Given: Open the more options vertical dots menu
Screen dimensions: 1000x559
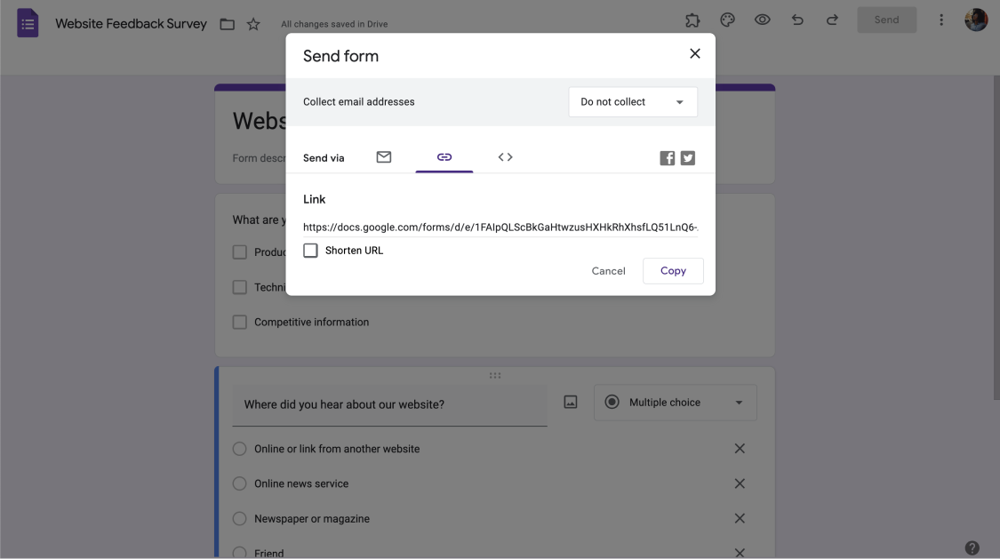Looking at the screenshot, I should (941, 20).
